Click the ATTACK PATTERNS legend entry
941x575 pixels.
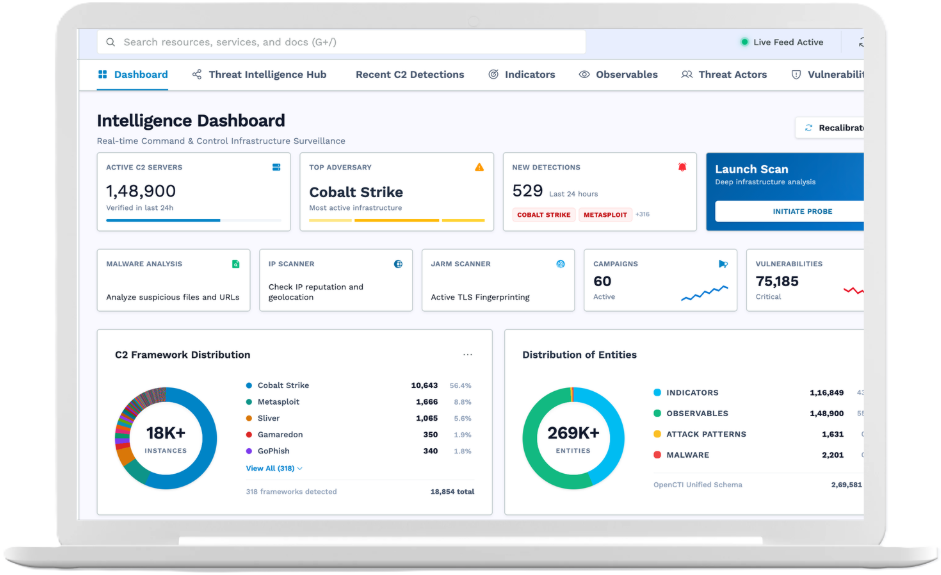click(x=759, y=434)
